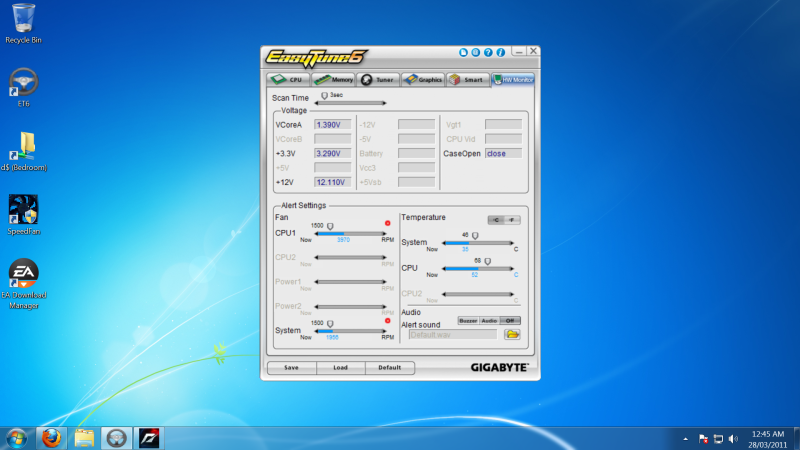Set alert sound mode to Buzzer
The image size is (800, 450).
(468, 321)
